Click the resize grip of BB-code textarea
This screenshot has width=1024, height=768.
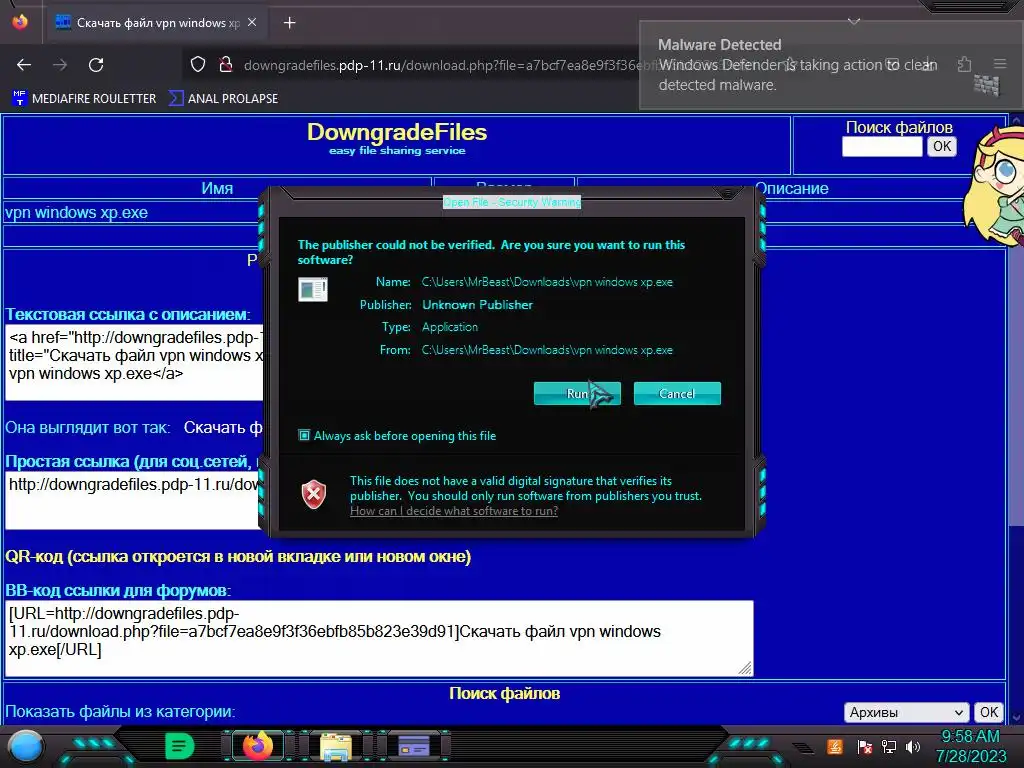745,668
